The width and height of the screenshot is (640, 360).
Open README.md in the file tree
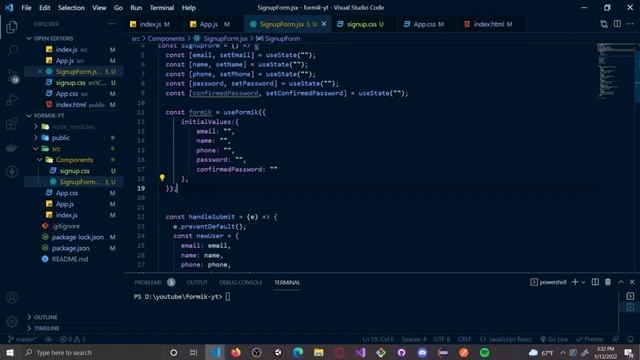[70, 259]
